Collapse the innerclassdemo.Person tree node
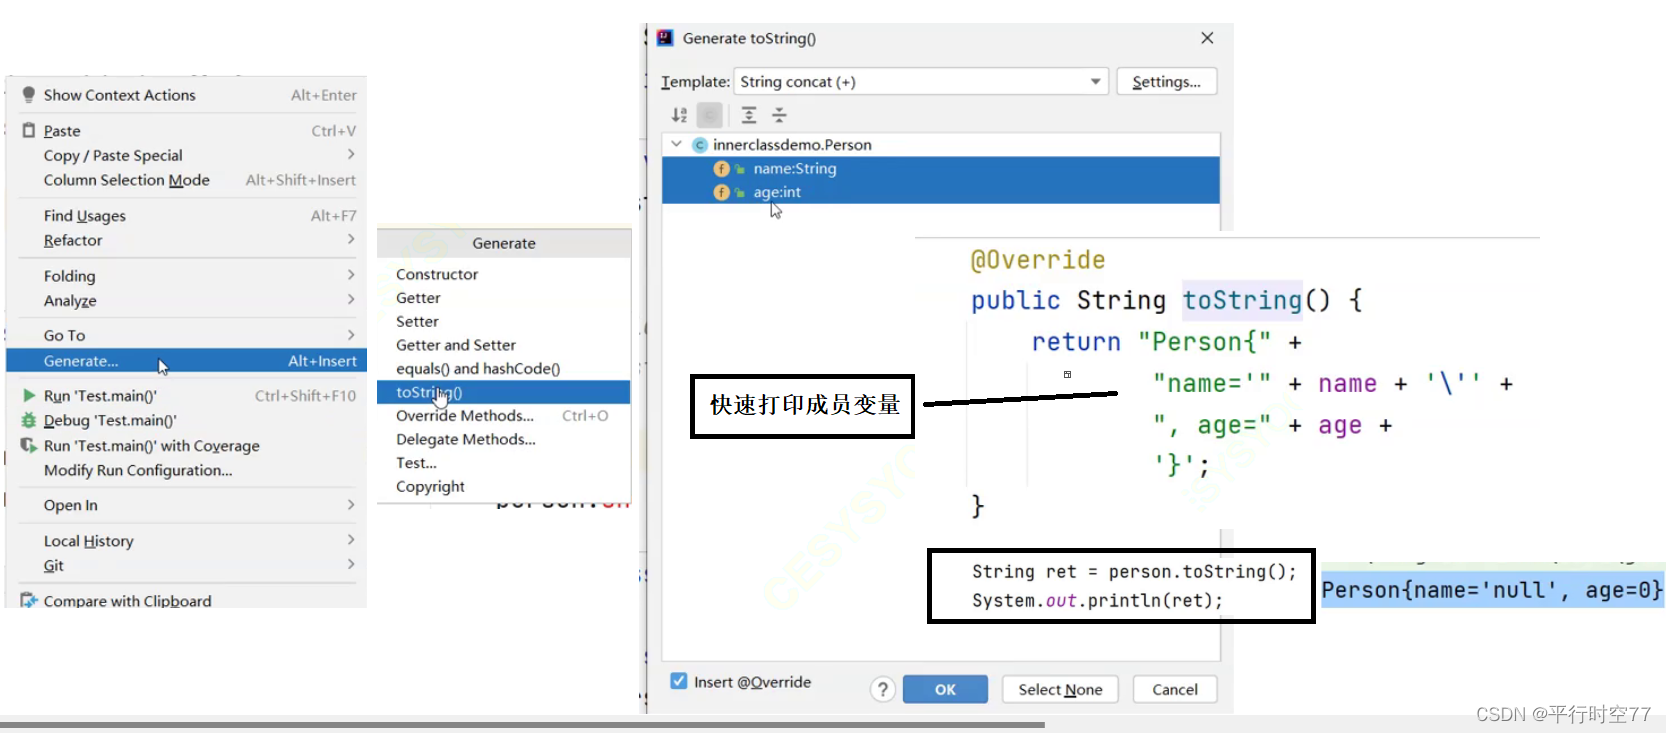Screen dimensions: 1666x733 click(677, 144)
